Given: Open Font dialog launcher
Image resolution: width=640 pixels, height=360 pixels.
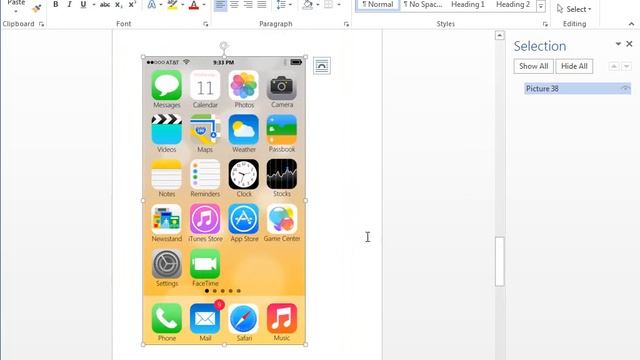Looking at the screenshot, I should tap(205, 24).
